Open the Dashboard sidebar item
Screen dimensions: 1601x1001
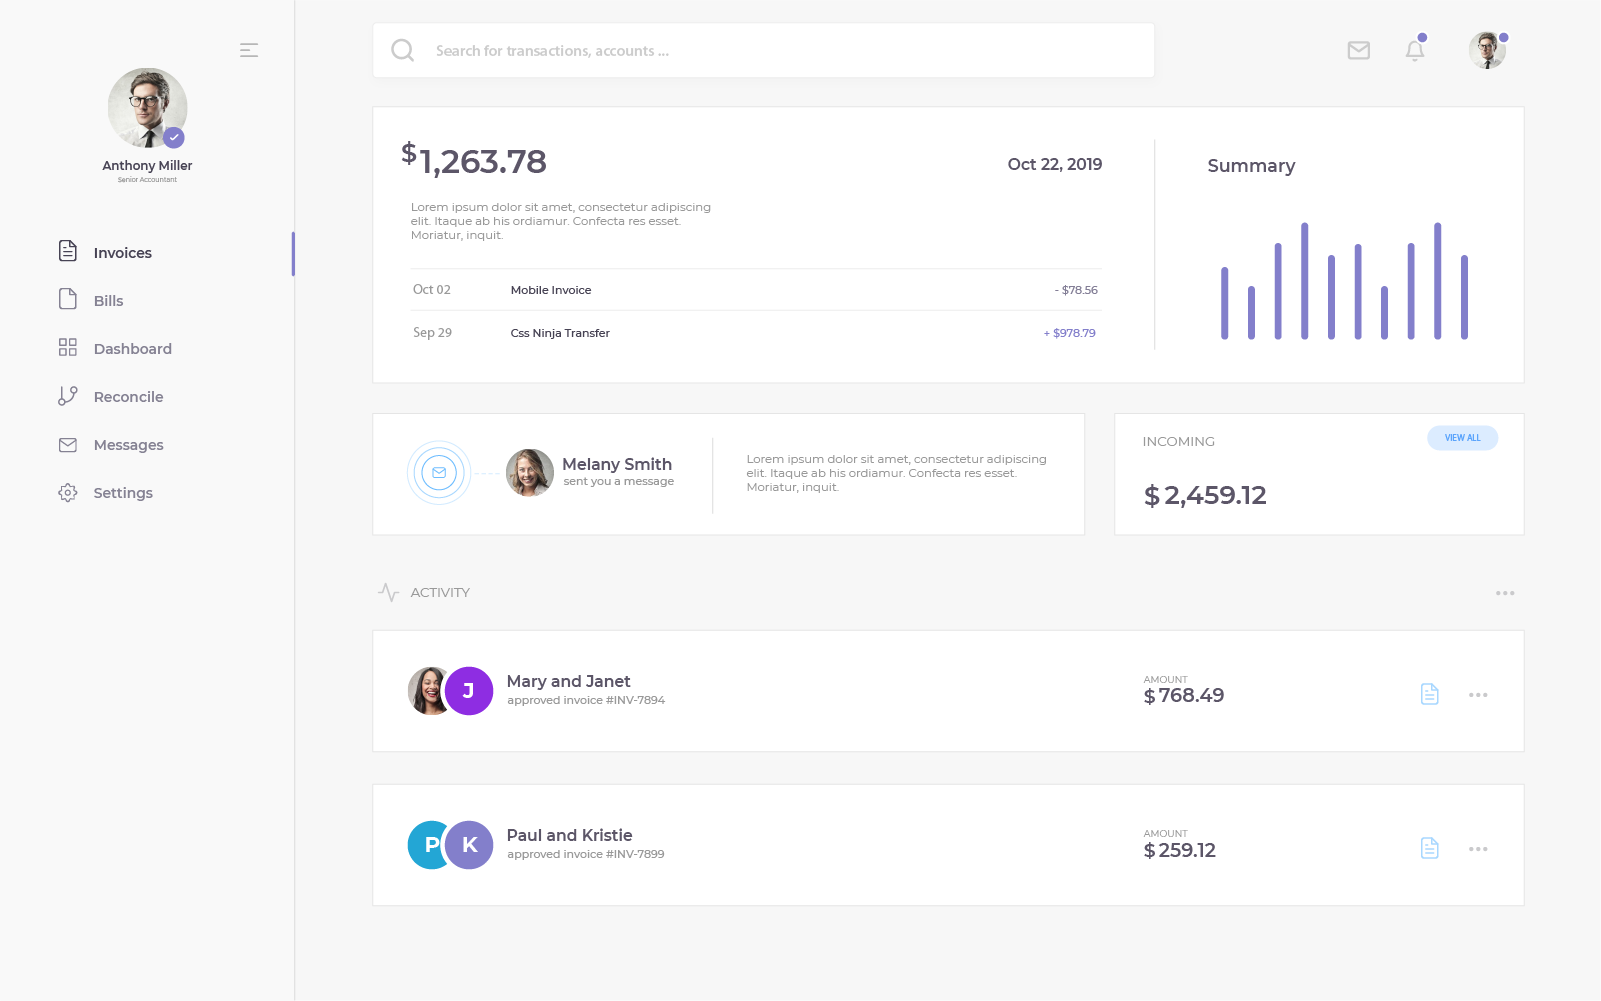point(132,349)
